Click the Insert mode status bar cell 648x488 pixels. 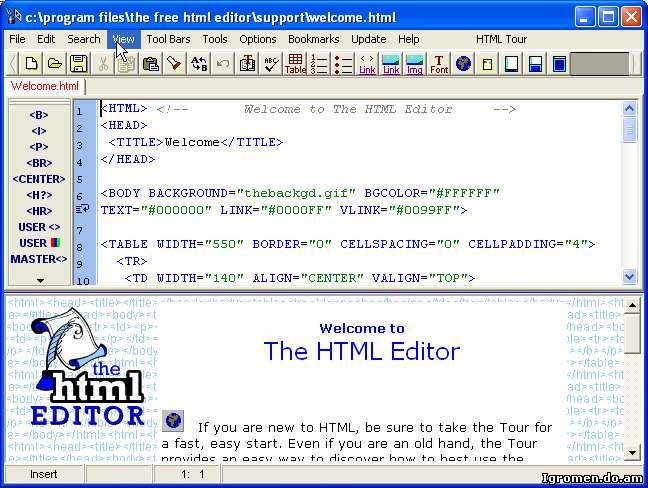(x=43, y=474)
